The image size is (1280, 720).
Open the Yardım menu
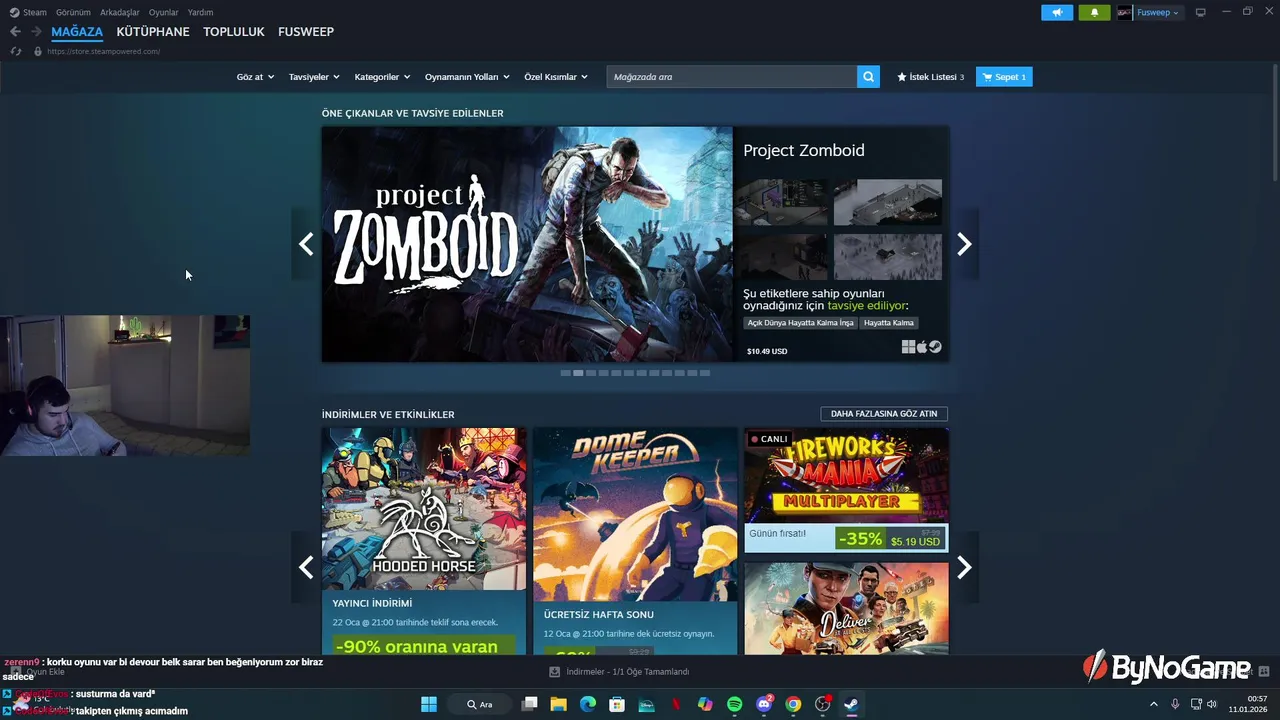pos(200,13)
